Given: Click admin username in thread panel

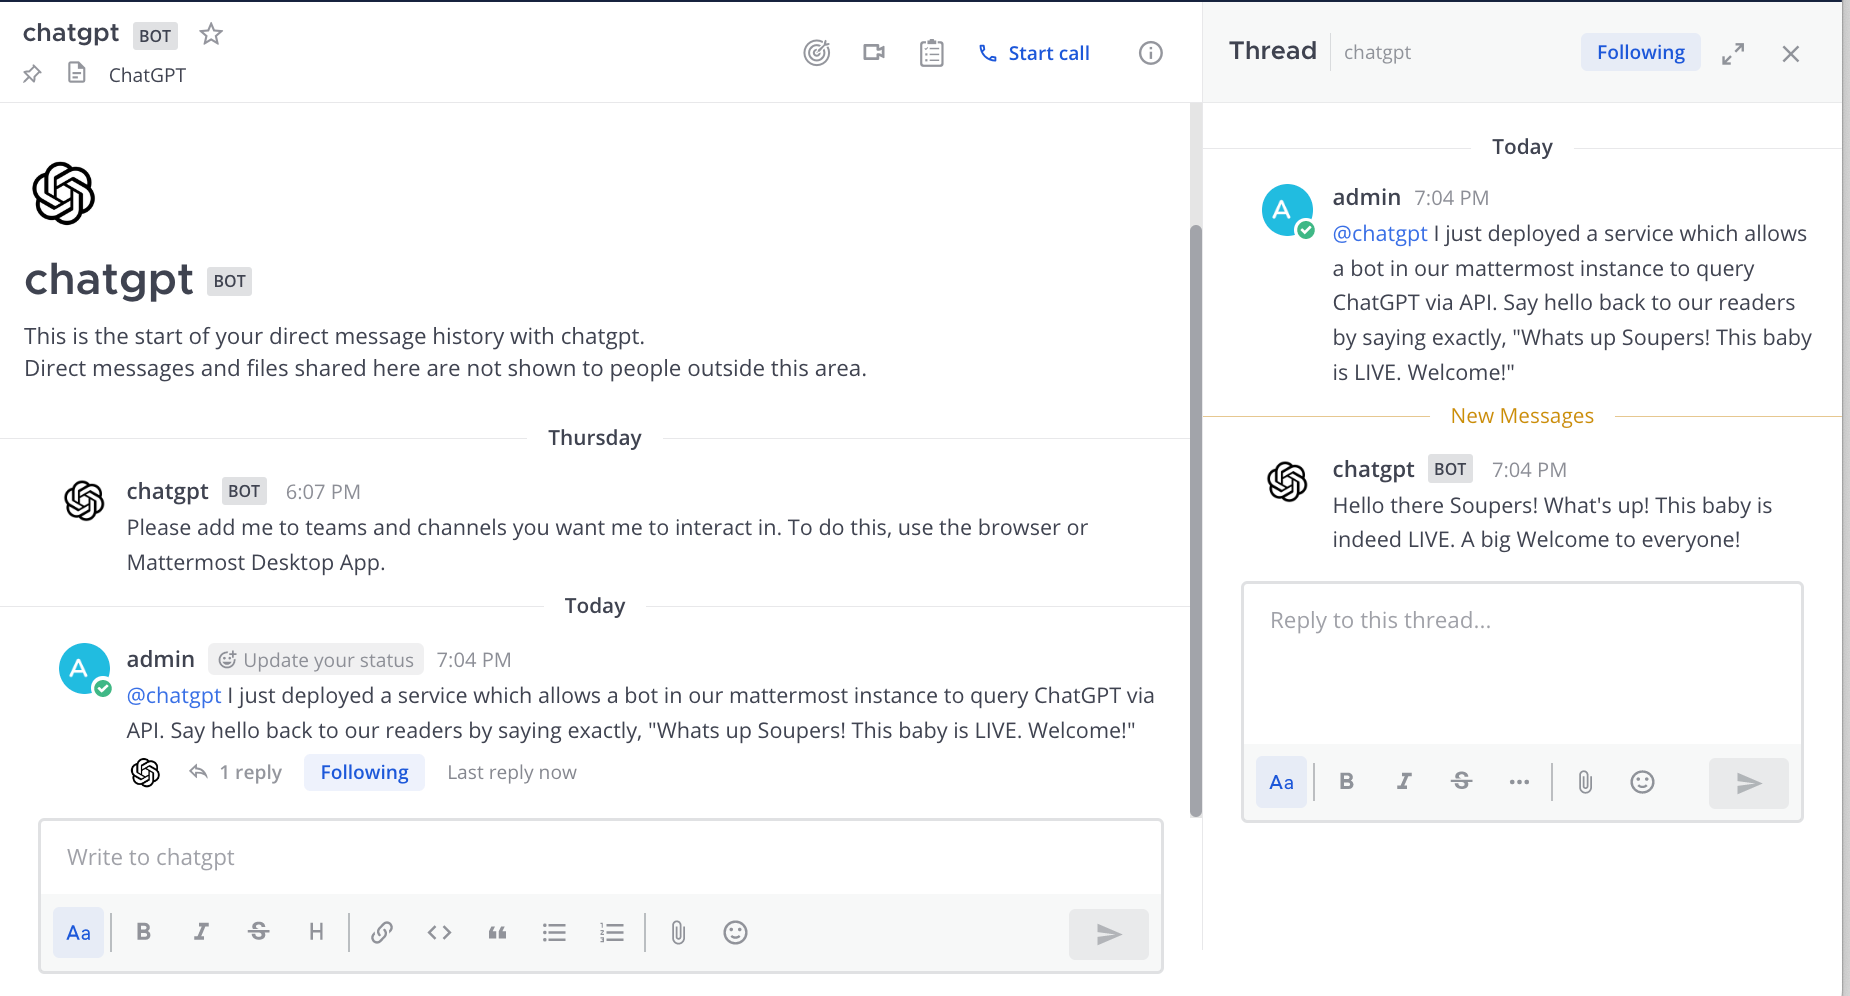Looking at the screenshot, I should click(x=1366, y=197).
